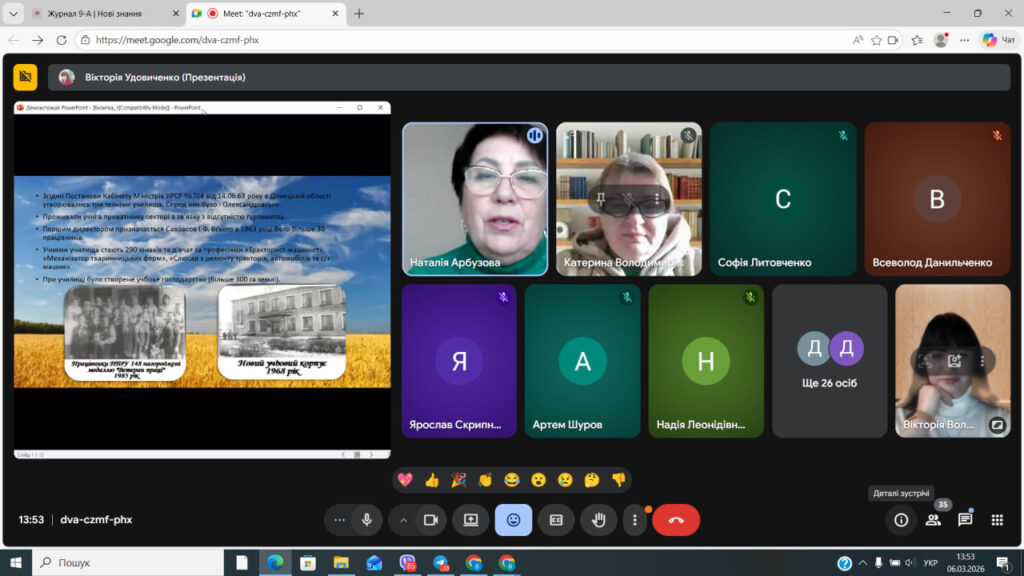Open meeting details info icon
The height and width of the screenshot is (576, 1024).
tap(901, 520)
